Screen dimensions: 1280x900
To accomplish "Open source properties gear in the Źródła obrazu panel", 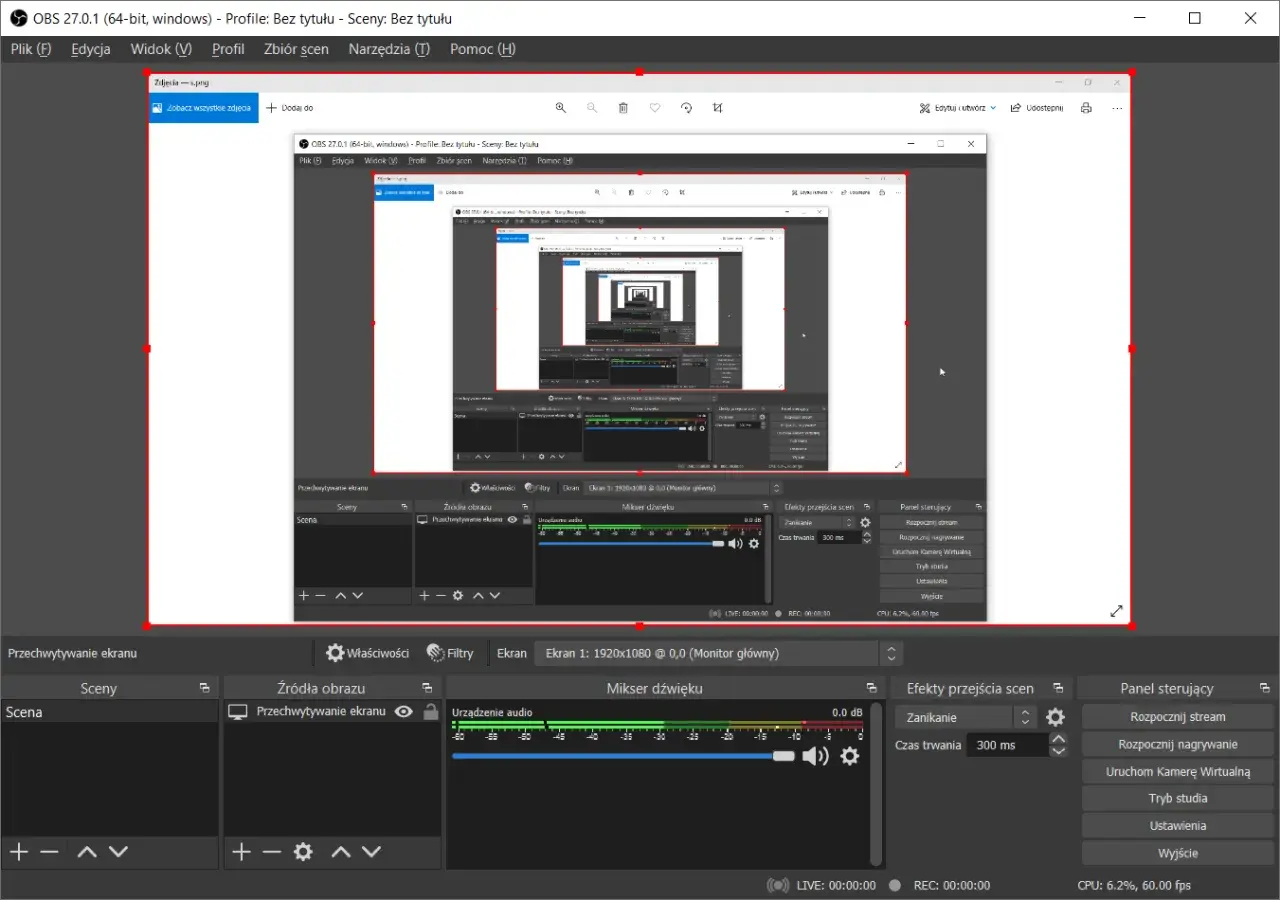I will click(x=303, y=852).
